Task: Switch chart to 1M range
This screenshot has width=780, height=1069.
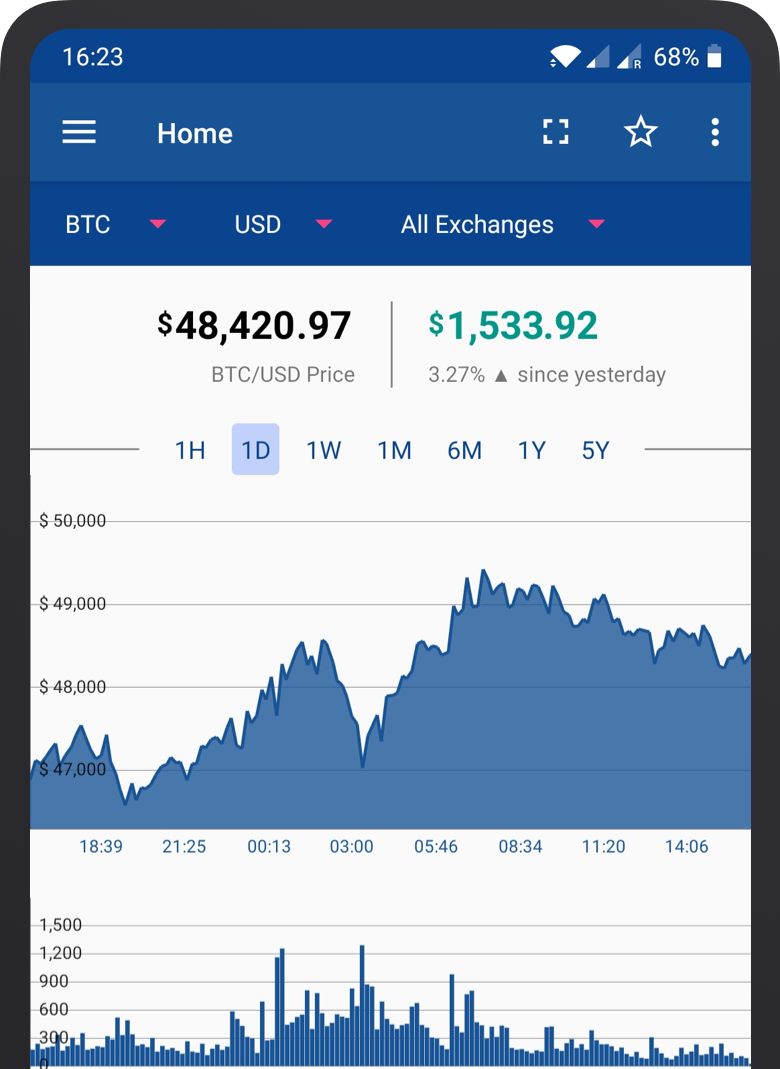Action: [x=394, y=450]
